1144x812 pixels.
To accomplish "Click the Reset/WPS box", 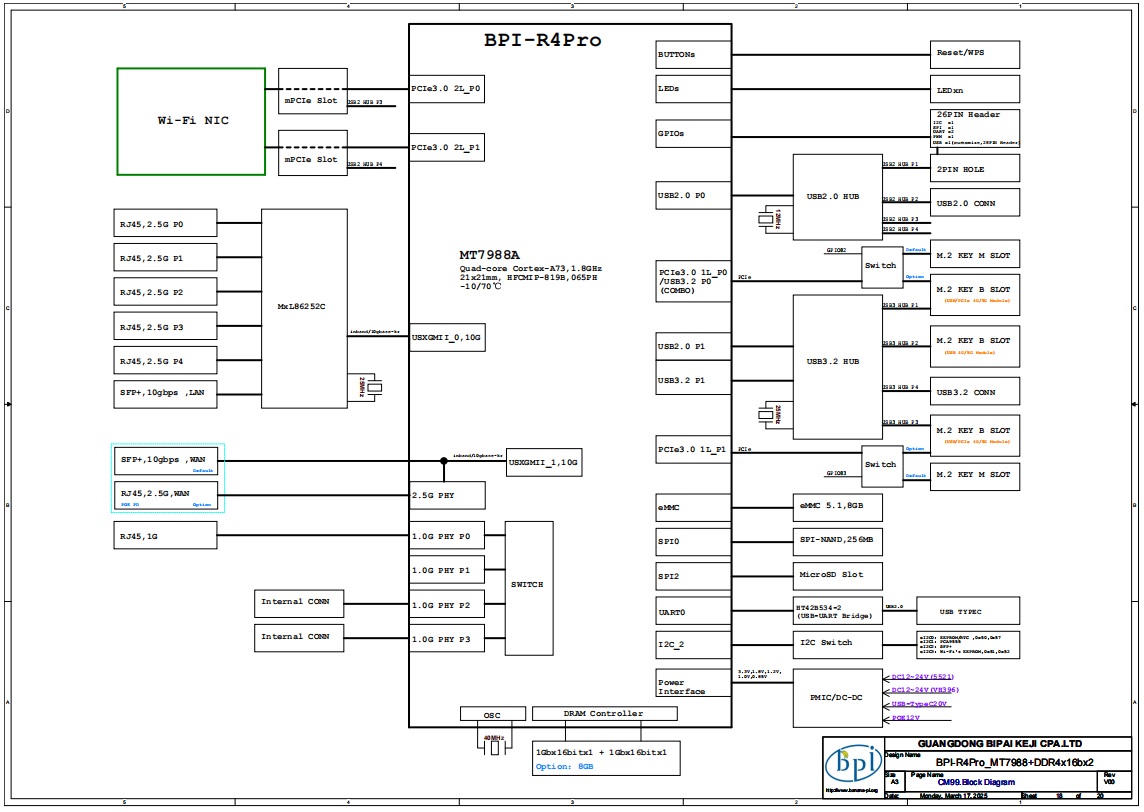I will pos(974,55).
